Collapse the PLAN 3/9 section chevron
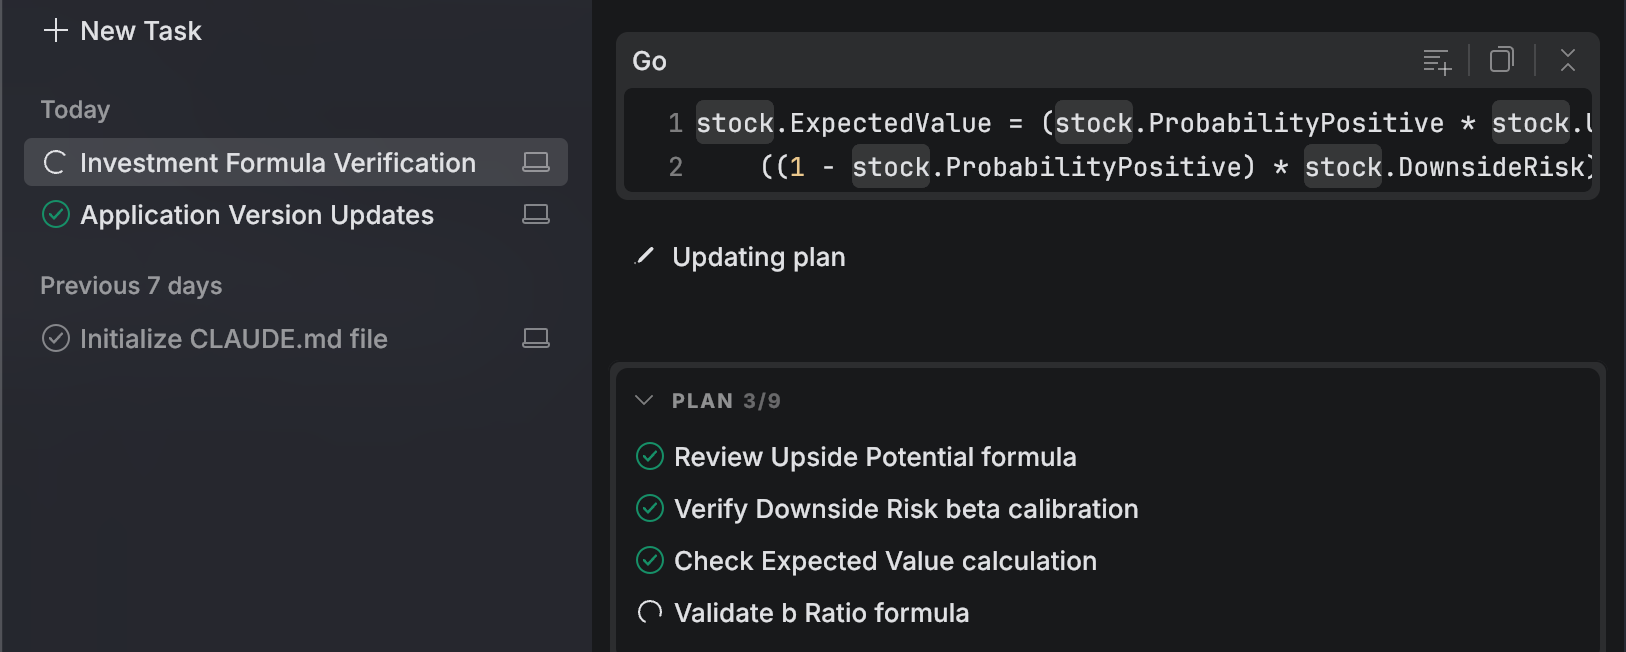The image size is (1626, 652). [644, 400]
